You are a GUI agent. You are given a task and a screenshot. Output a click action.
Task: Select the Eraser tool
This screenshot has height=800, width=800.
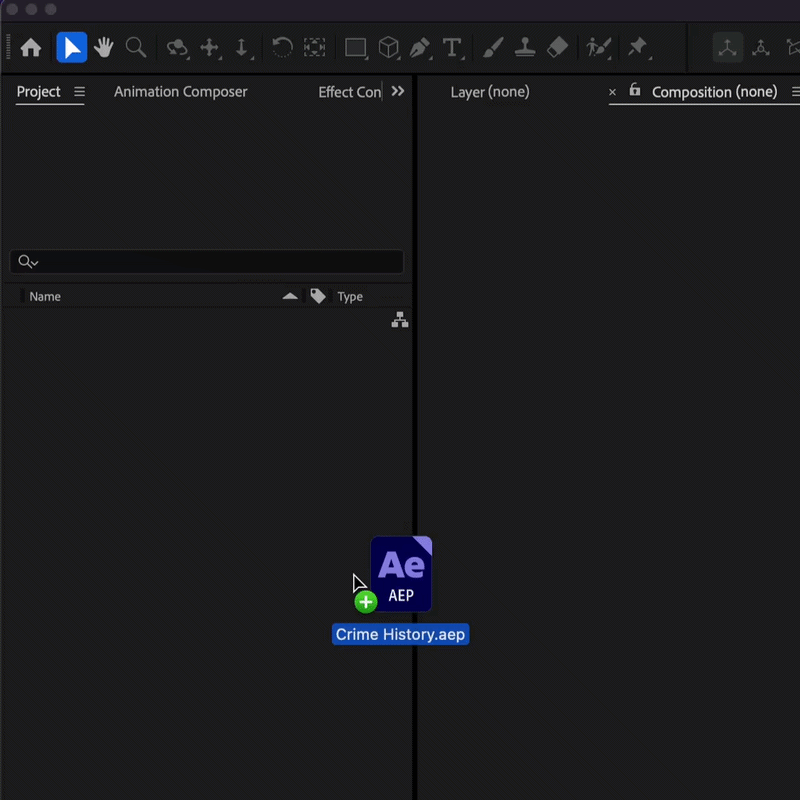click(x=557, y=48)
